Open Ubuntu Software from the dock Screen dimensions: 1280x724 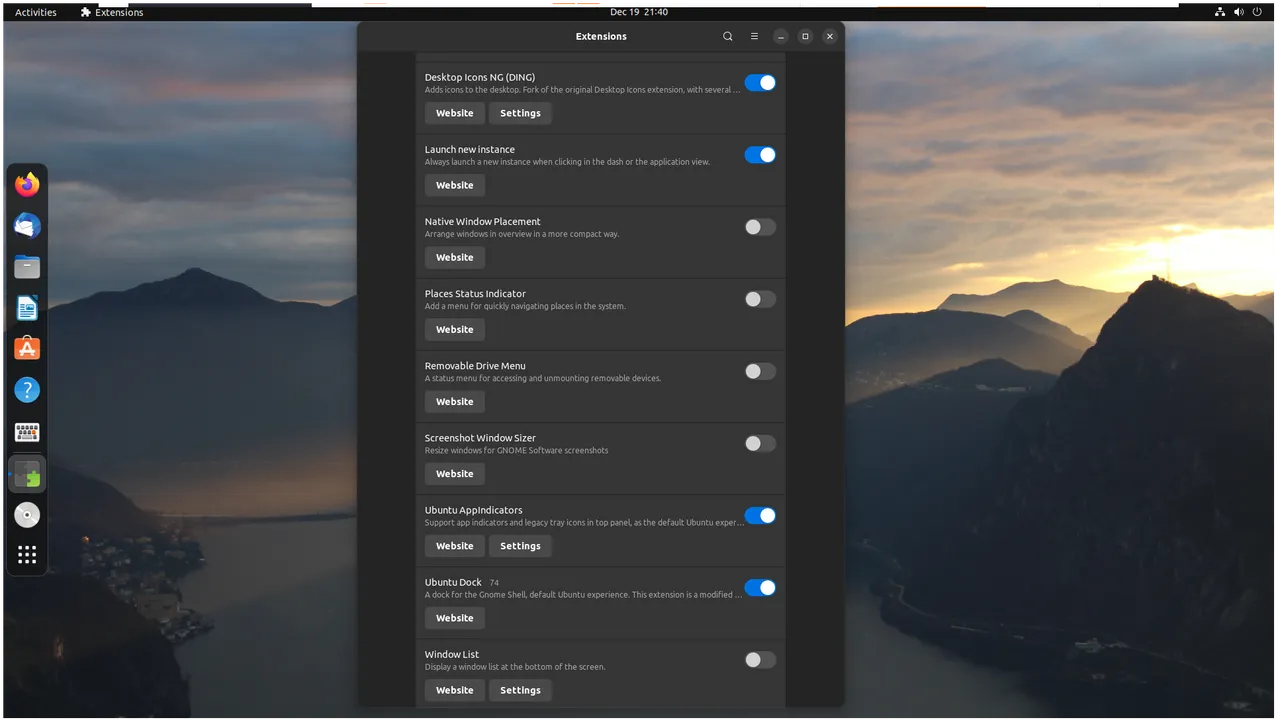click(x=27, y=349)
